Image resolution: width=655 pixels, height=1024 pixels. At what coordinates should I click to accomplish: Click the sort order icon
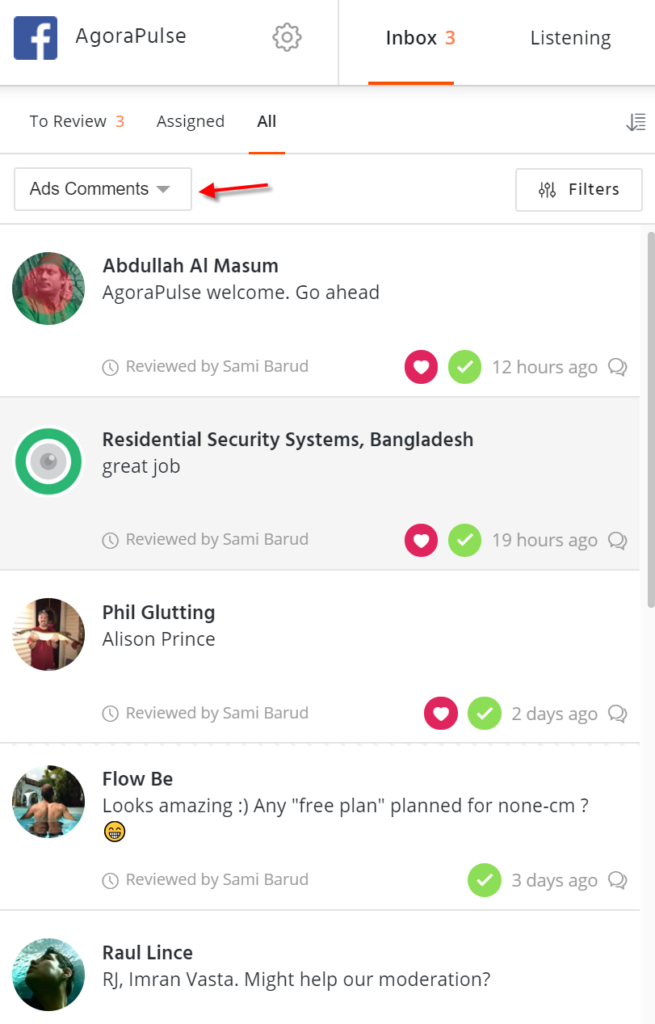[x=635, y=122]
